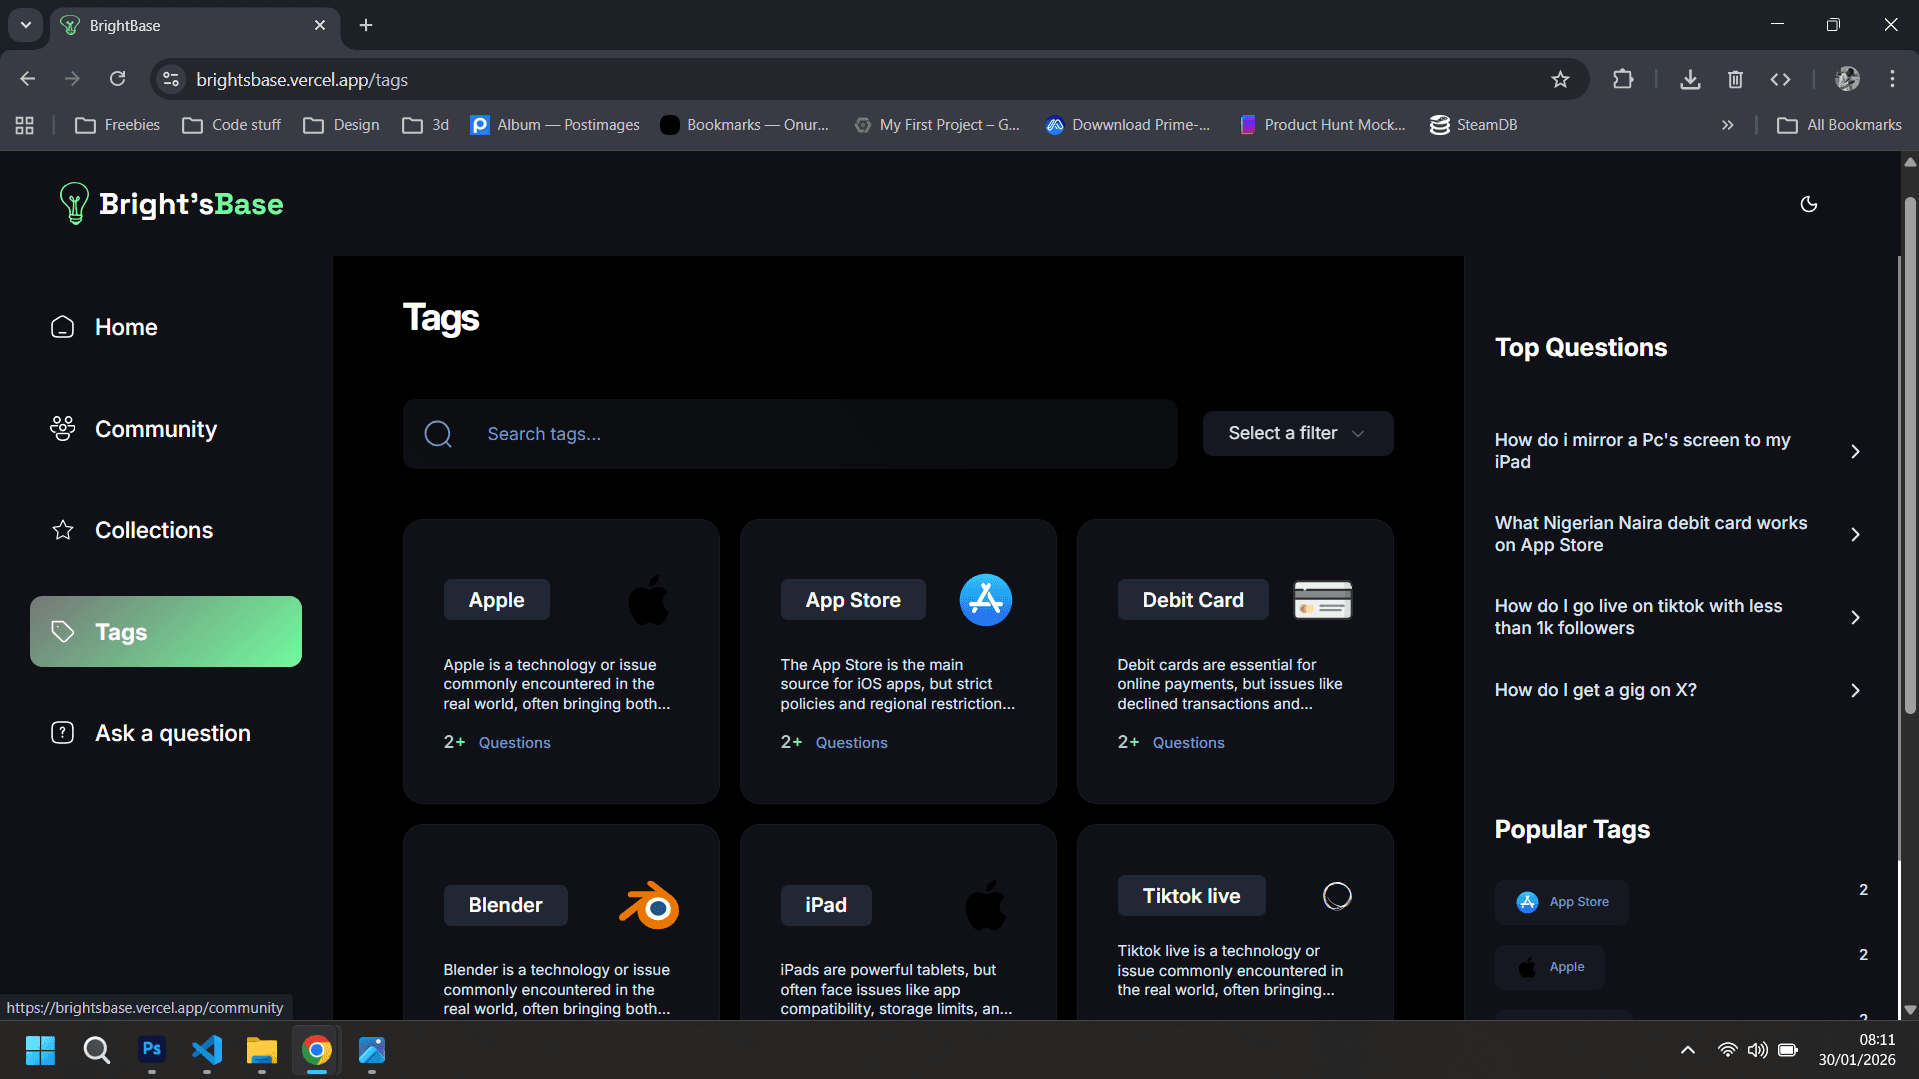Image resolution: width=1919 pixels, height=1079 pixels.
Task: Open the Questions link on the Apple card
Action: pyautogui.click(x=514, y=742)
